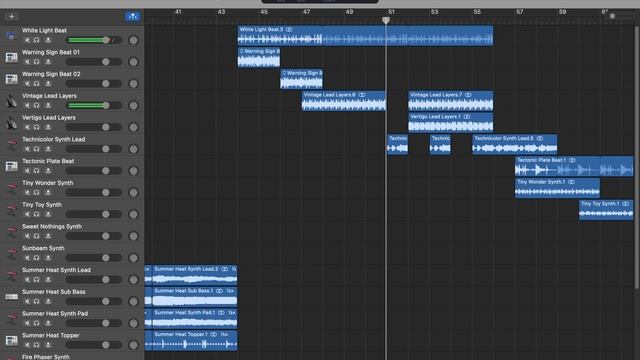Viewport: 640px width, 360px height.
Task: Select the Summer Heat Sub Bass.1 region
Action: point(195,297)
